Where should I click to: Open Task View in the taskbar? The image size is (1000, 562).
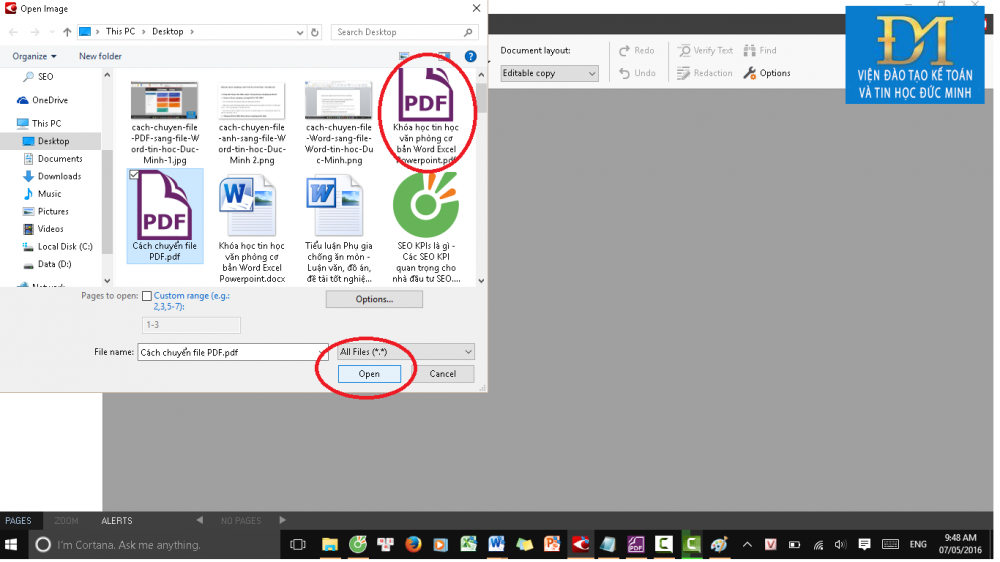click(x=297, y=545)
